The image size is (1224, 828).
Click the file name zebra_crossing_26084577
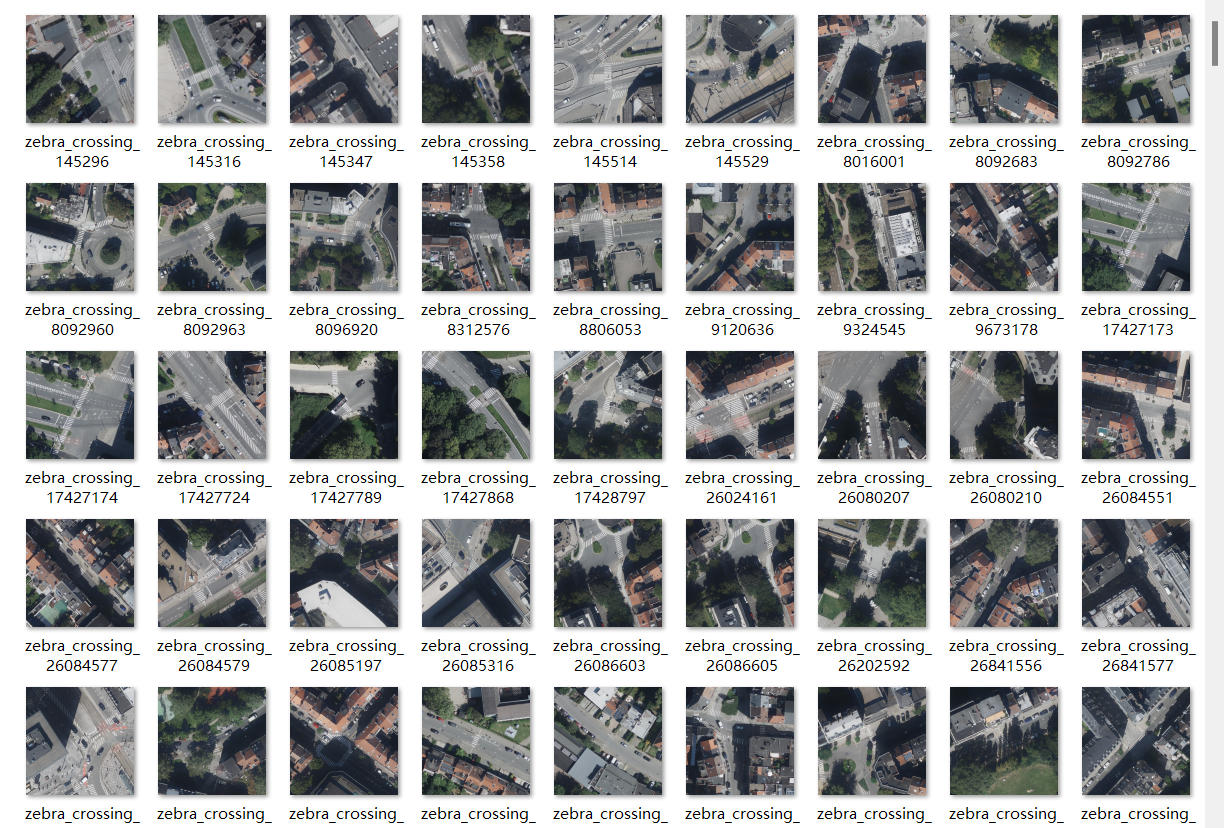[x=83, y=656]
